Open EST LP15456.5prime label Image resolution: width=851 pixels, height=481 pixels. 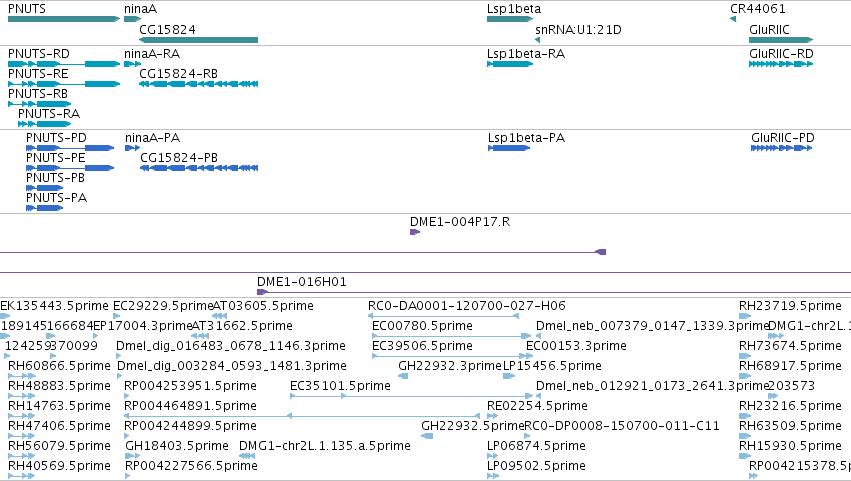(x=552, y=366)
